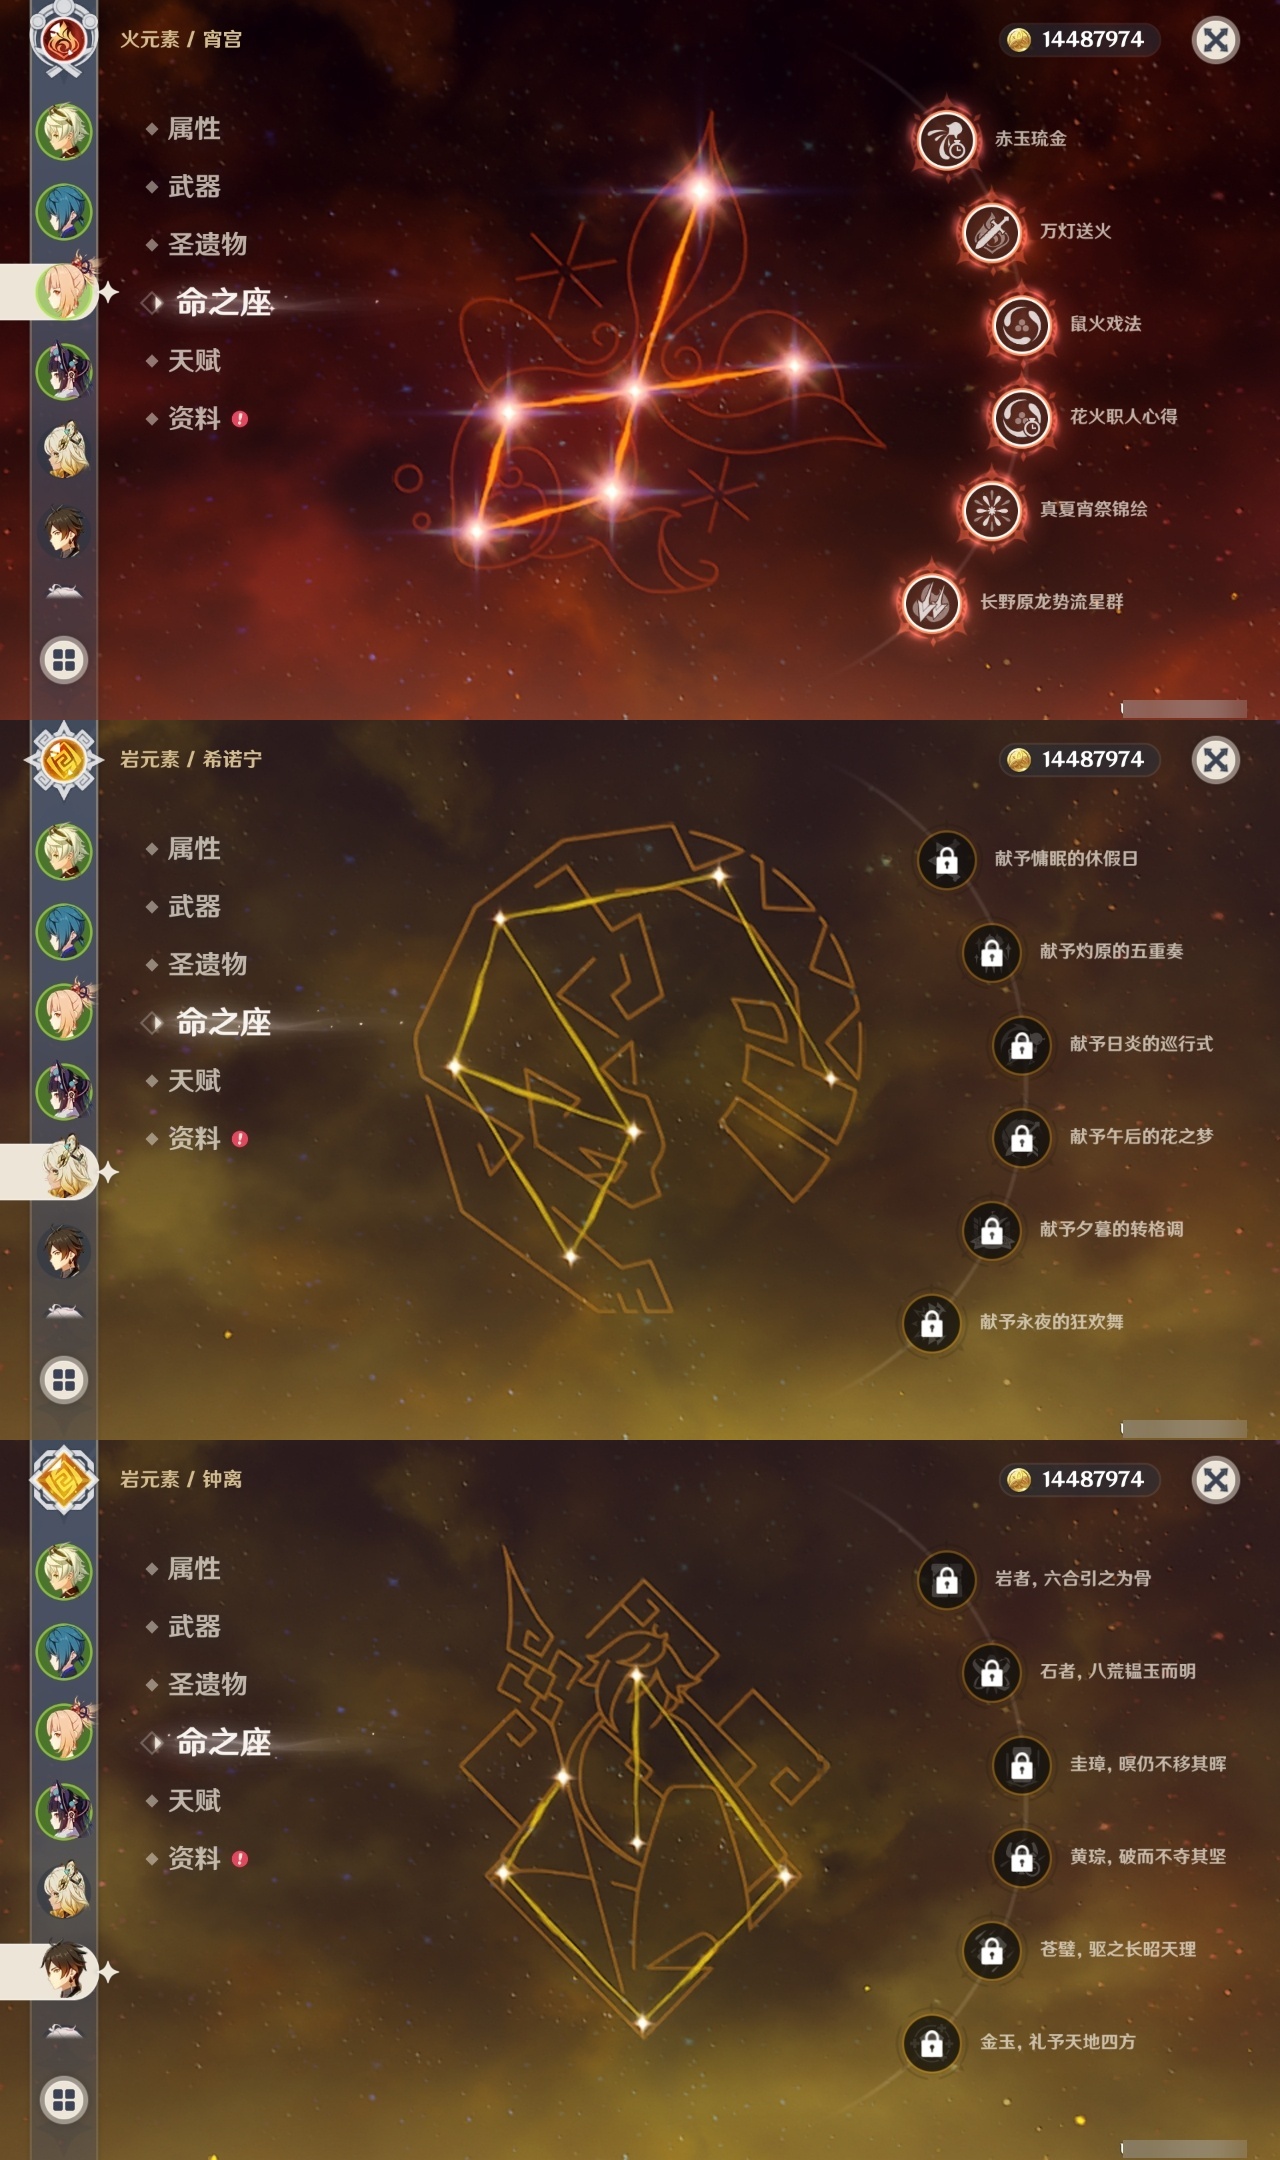The image size is (1280, 2160).
Task: Open 圣遗物 tab in Zhongli panel
Action: pyautogui.click(x=207, y=1685)
